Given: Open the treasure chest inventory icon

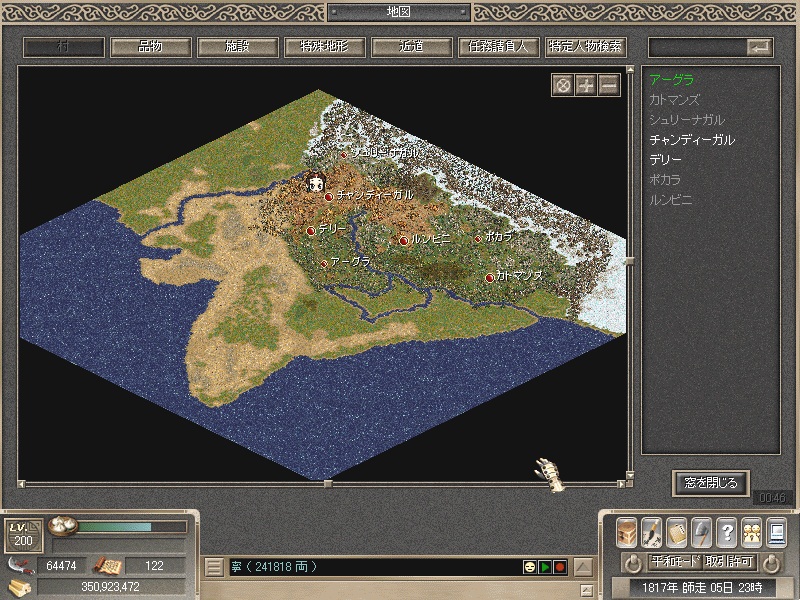Looking at the screenshot, I should click(x=627, y=533).
